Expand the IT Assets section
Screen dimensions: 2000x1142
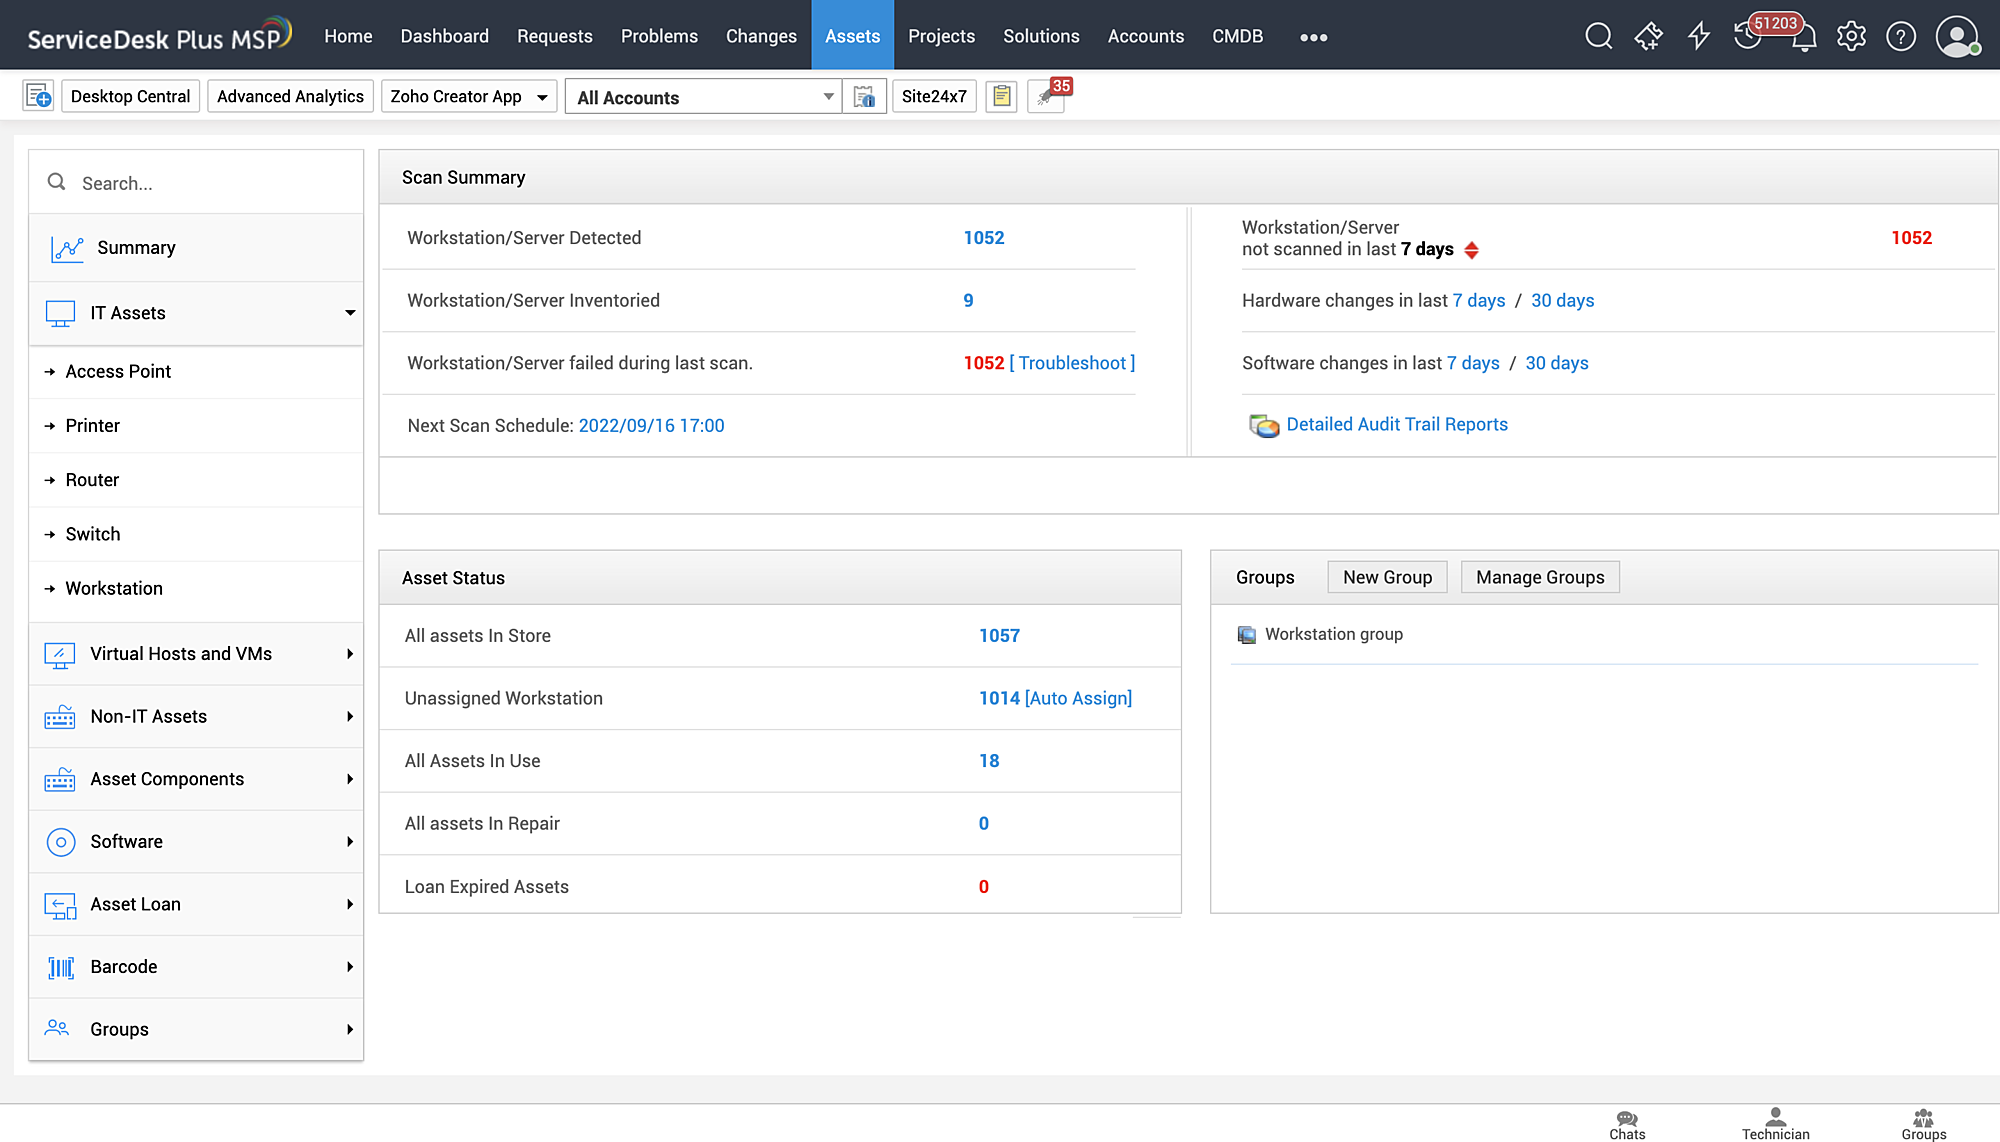click(x=352, y=312)
